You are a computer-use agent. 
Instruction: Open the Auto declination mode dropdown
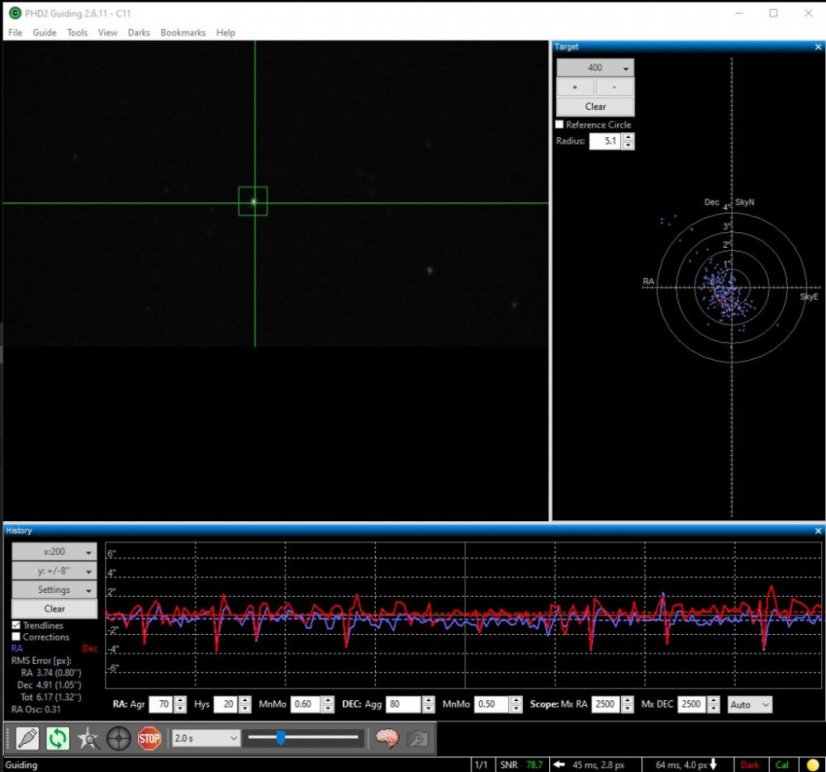coord(750,705)
